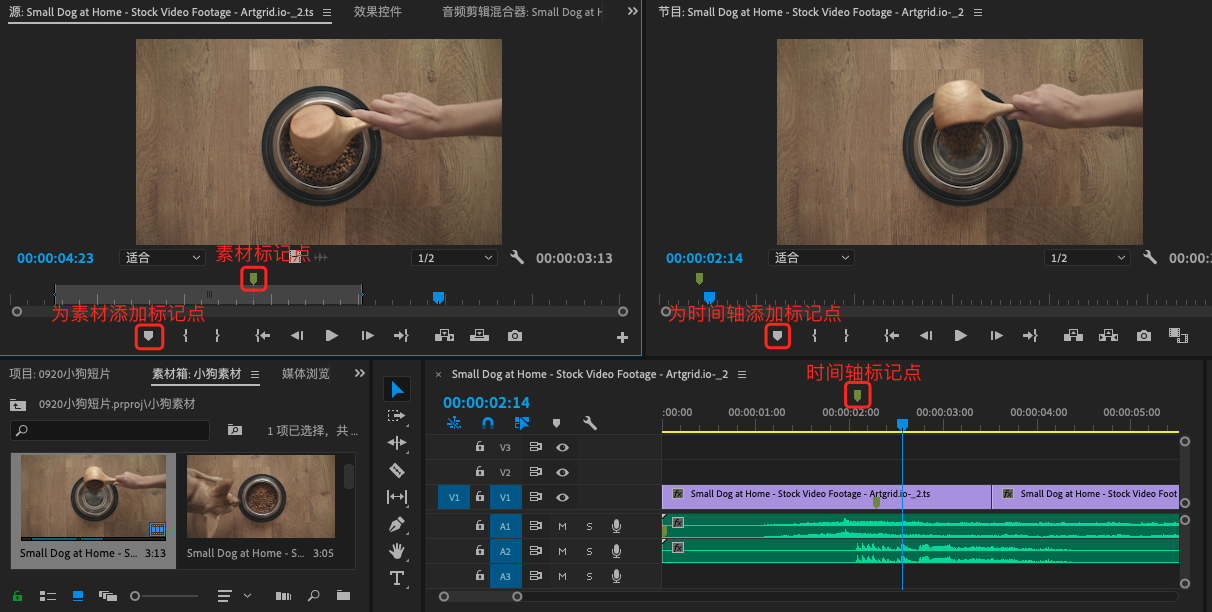Pick the Hand tool

coord(397,551)
